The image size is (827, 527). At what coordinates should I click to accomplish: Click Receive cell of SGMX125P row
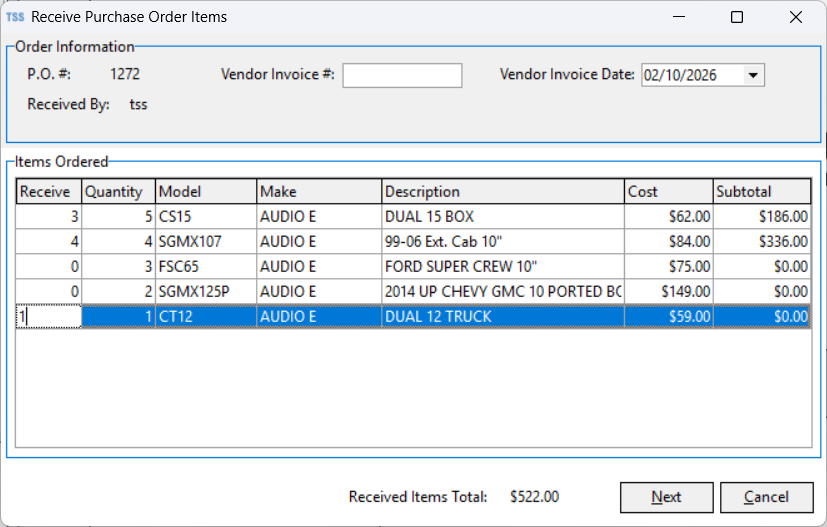pos(48,291)
